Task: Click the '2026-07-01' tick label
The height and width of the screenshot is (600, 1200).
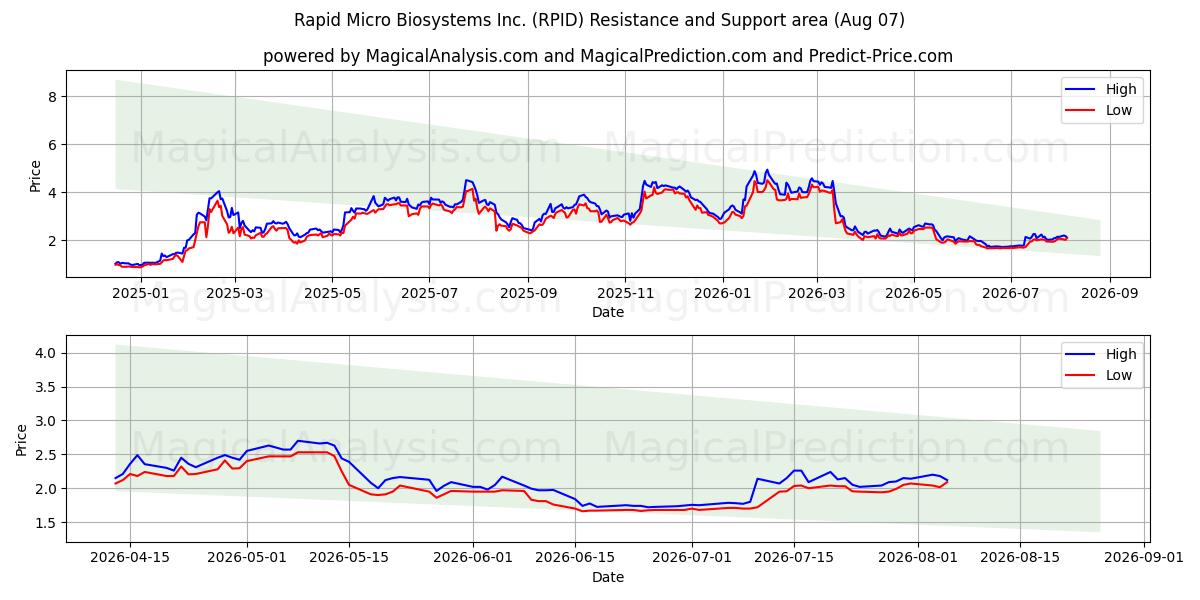Action: [692, 558]
